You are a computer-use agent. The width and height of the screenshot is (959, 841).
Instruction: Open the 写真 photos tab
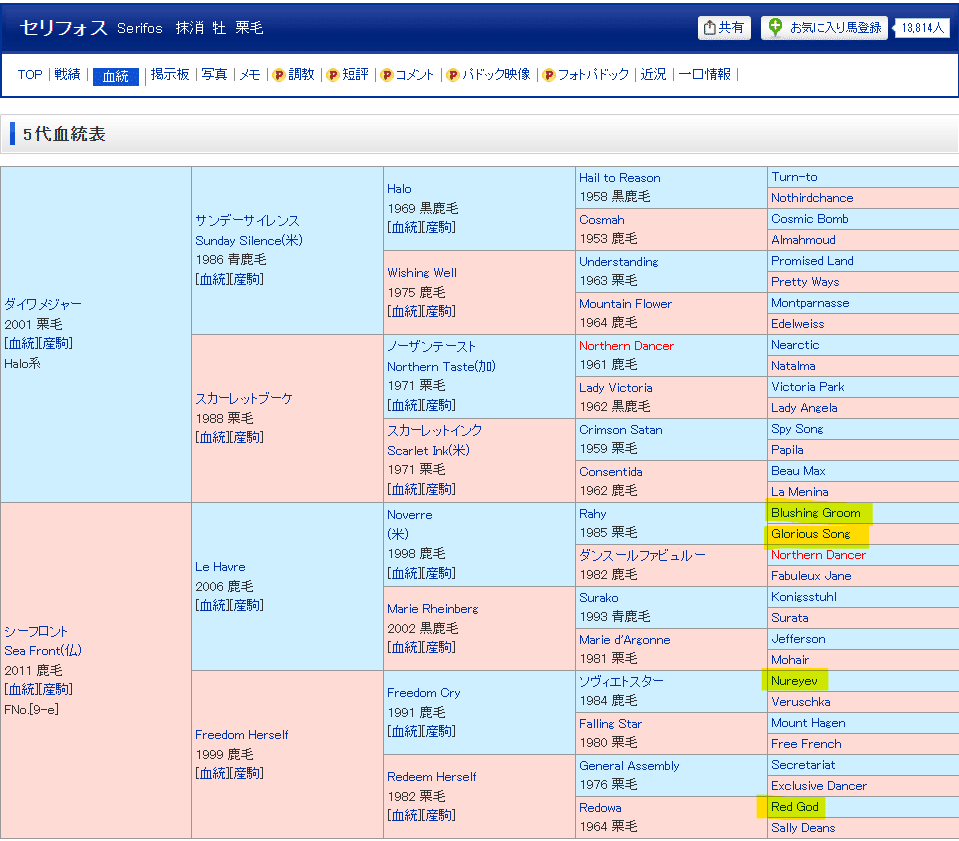coord(214,75)
